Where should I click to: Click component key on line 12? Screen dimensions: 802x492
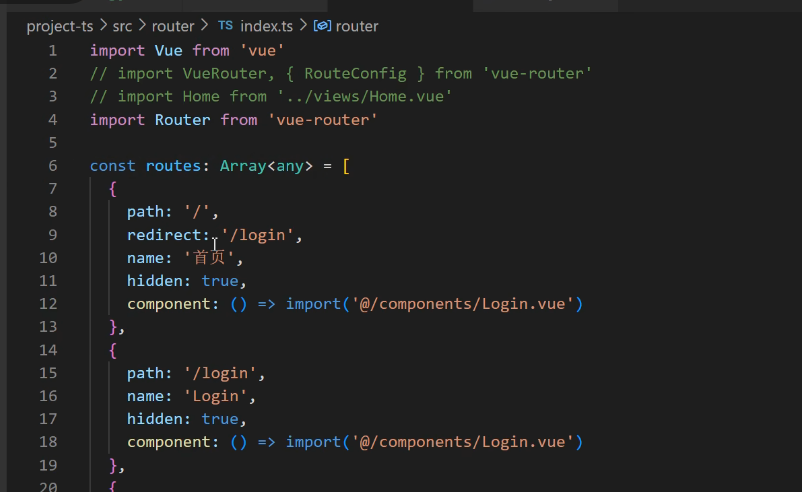(169, 304)
